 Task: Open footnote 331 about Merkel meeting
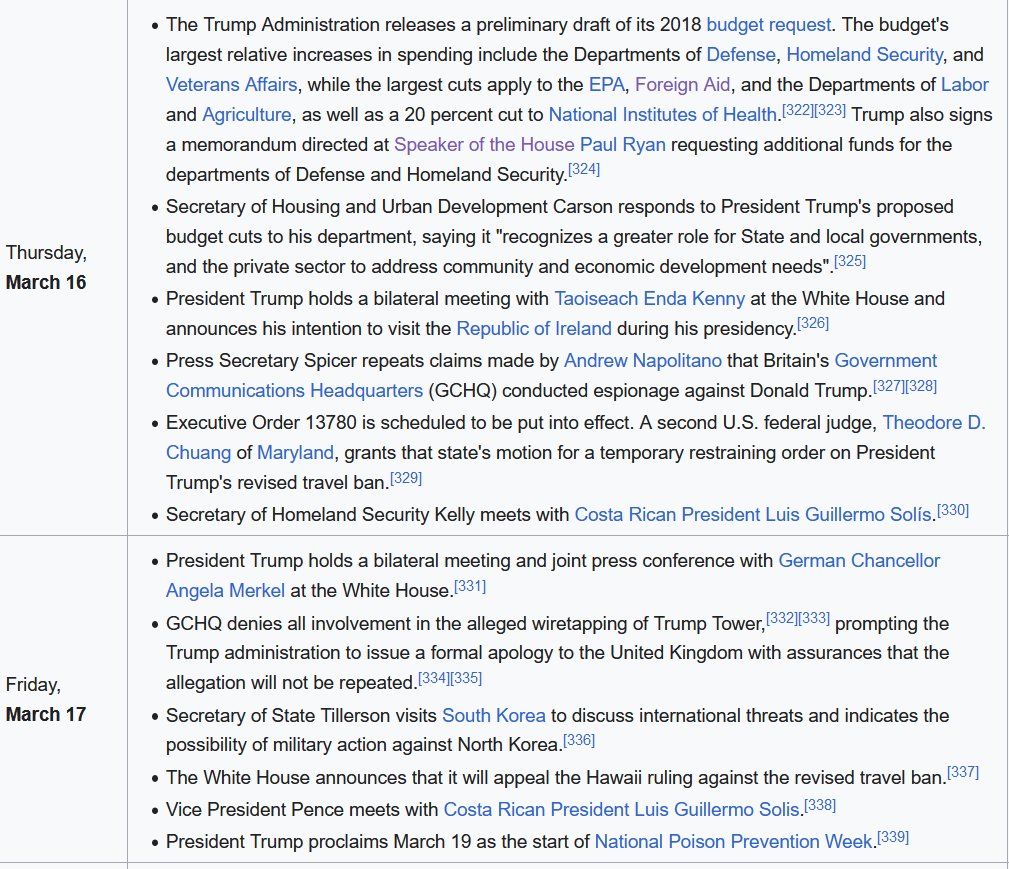pos(470,586)
